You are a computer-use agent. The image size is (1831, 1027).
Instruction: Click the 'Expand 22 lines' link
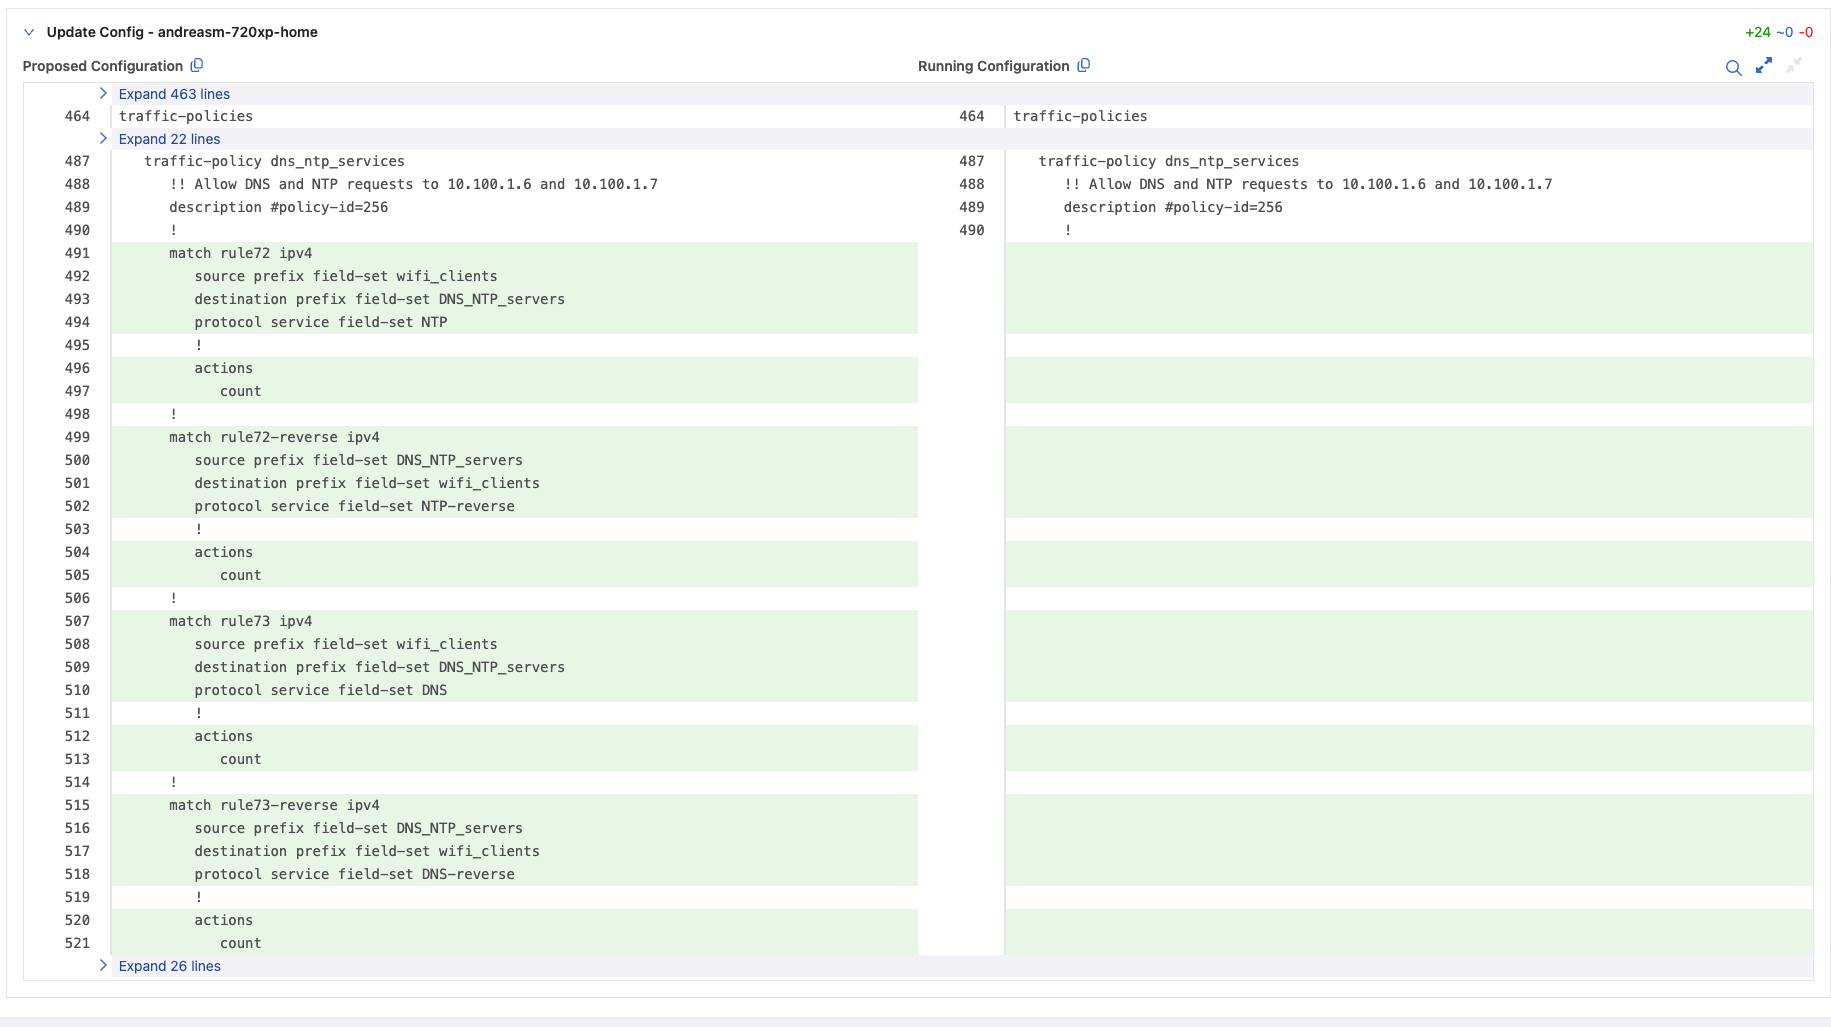(169, 139)
